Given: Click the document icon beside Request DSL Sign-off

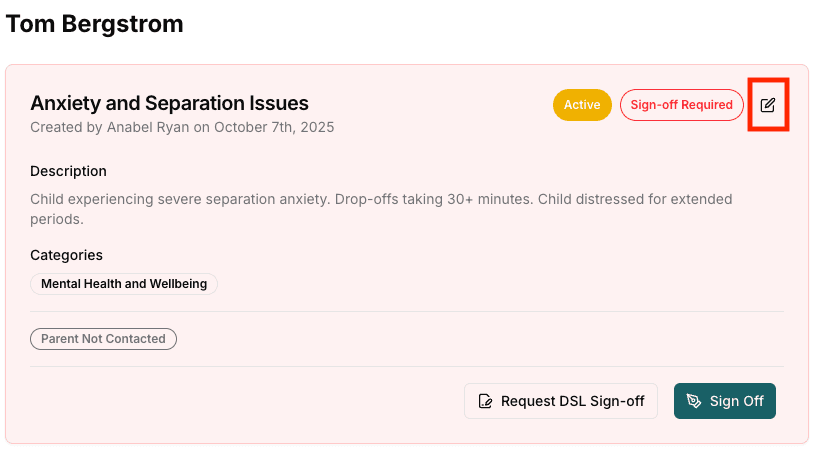Looking at the screenshot, I should 486,401.
